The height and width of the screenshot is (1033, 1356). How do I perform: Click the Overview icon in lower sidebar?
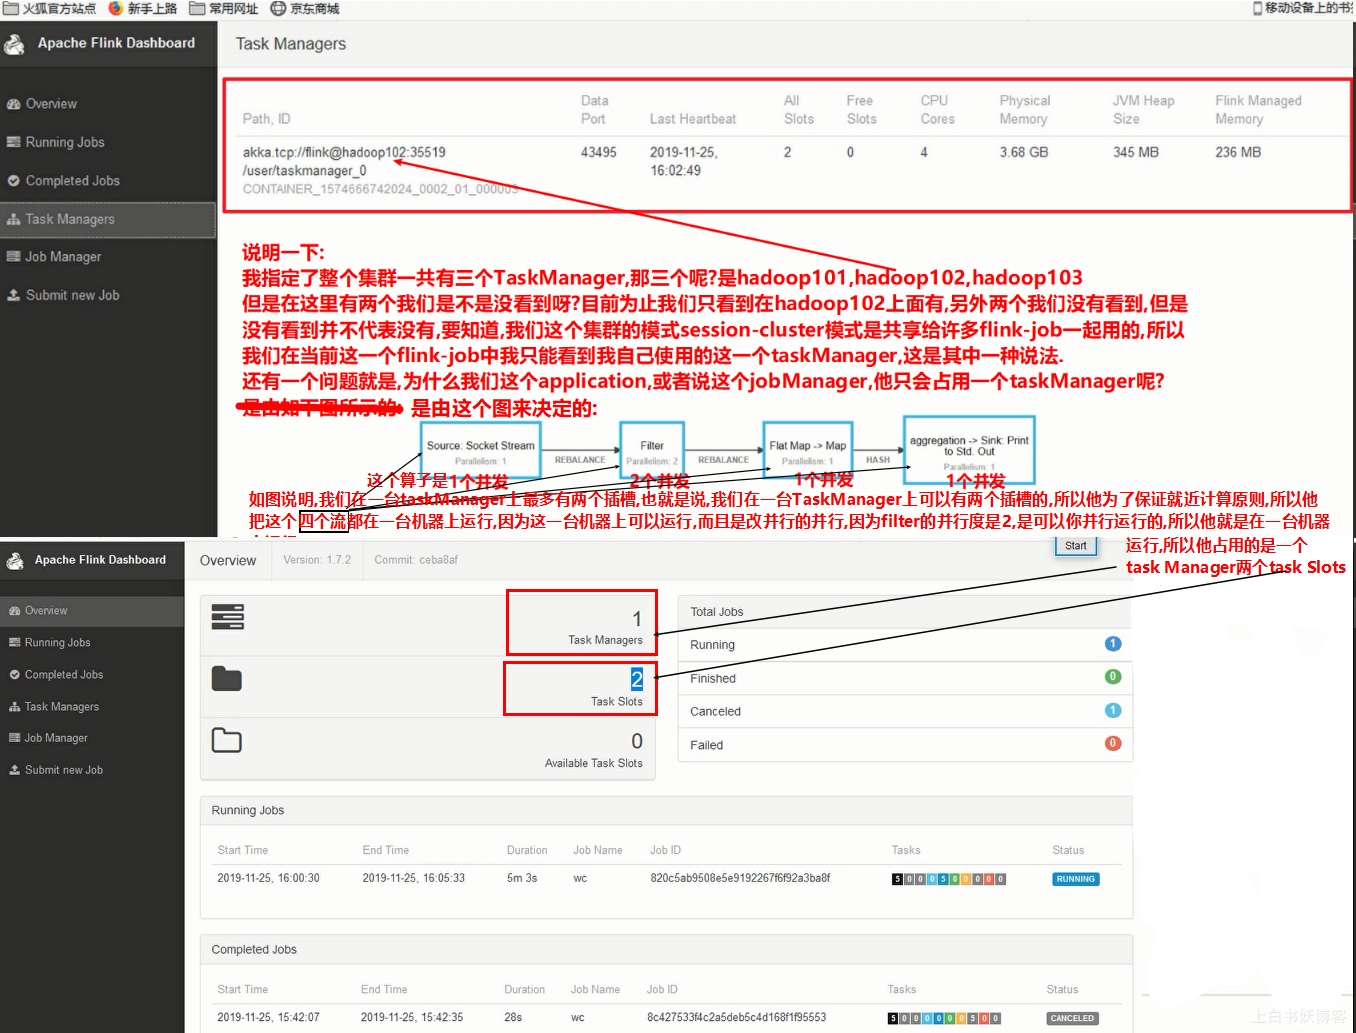tap(15, 611)
